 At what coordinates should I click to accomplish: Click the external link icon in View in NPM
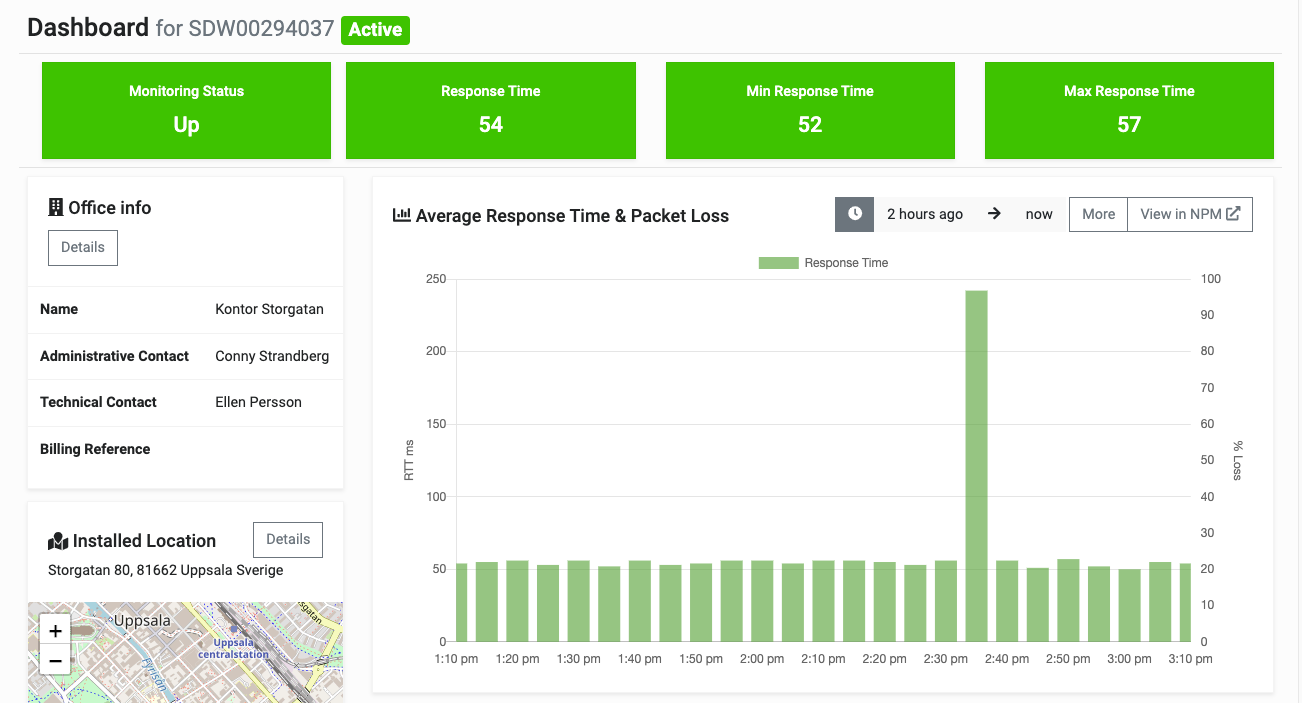(x=1234, y=213)
